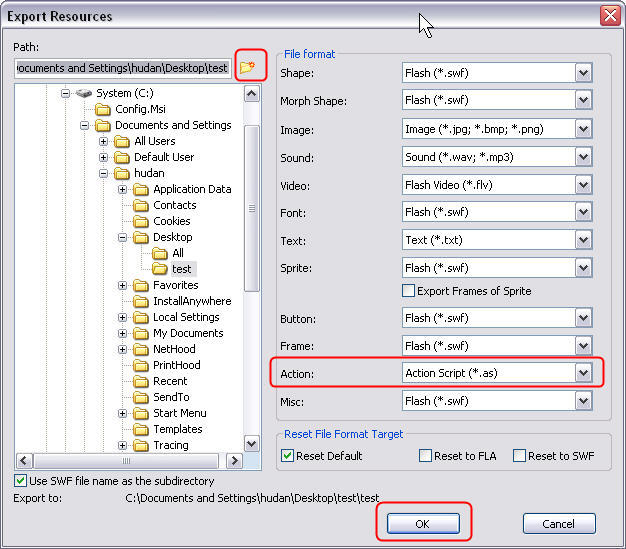
Task: Click the Path input field
Action: (123, 68)
